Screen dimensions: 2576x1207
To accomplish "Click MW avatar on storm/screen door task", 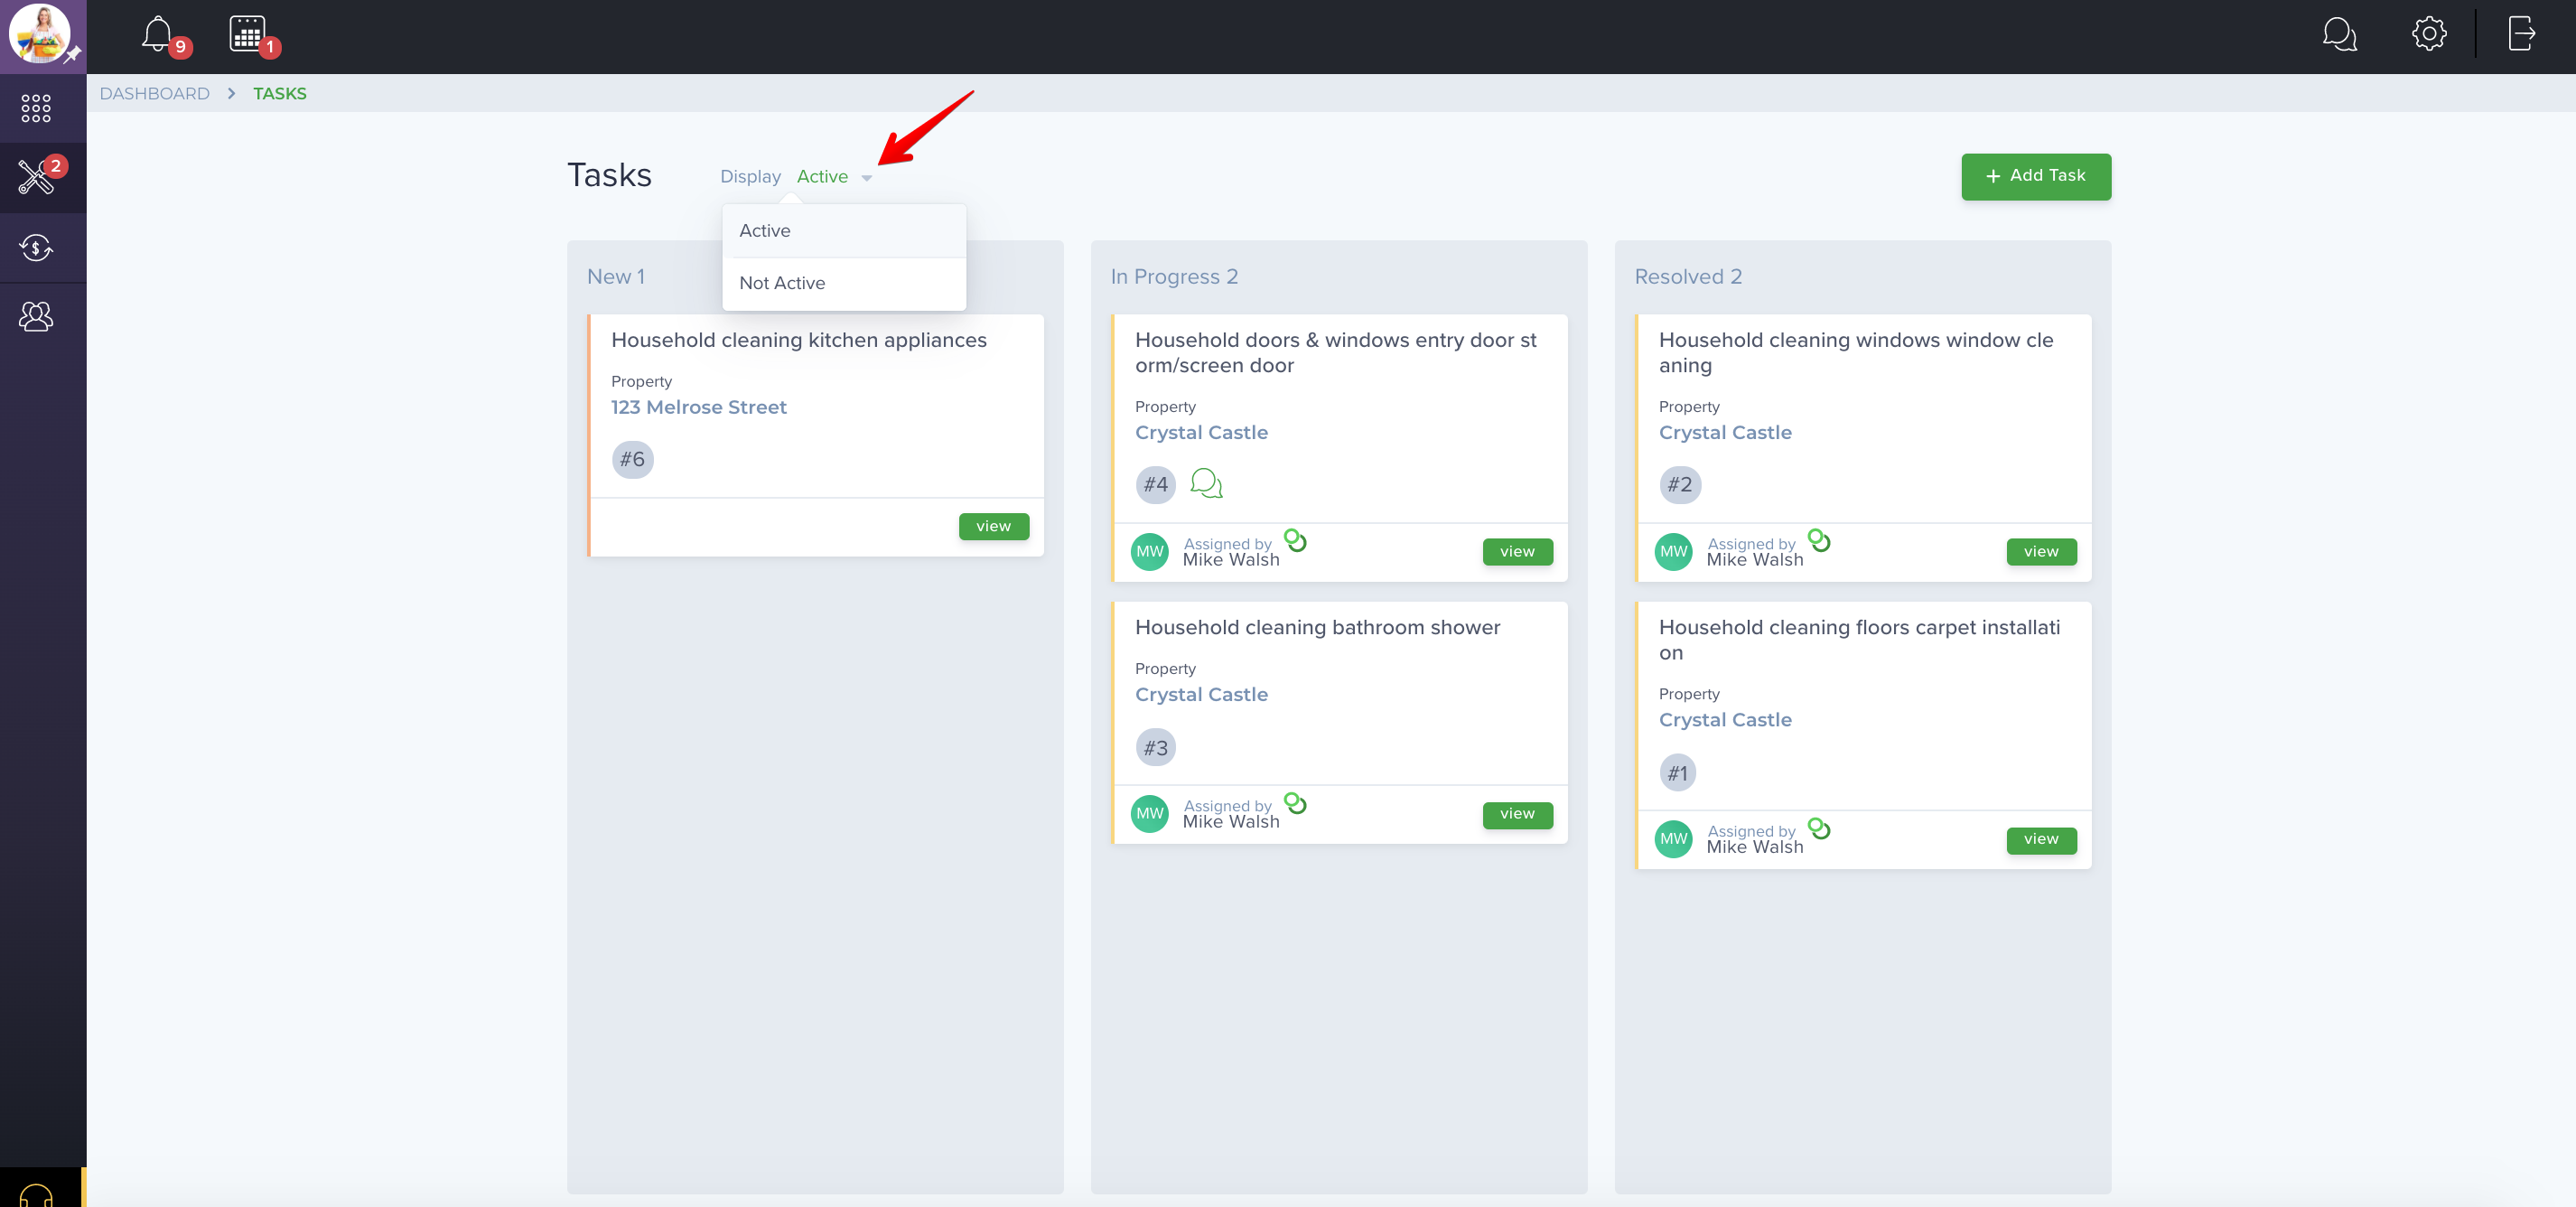I will pos(1150,552).
